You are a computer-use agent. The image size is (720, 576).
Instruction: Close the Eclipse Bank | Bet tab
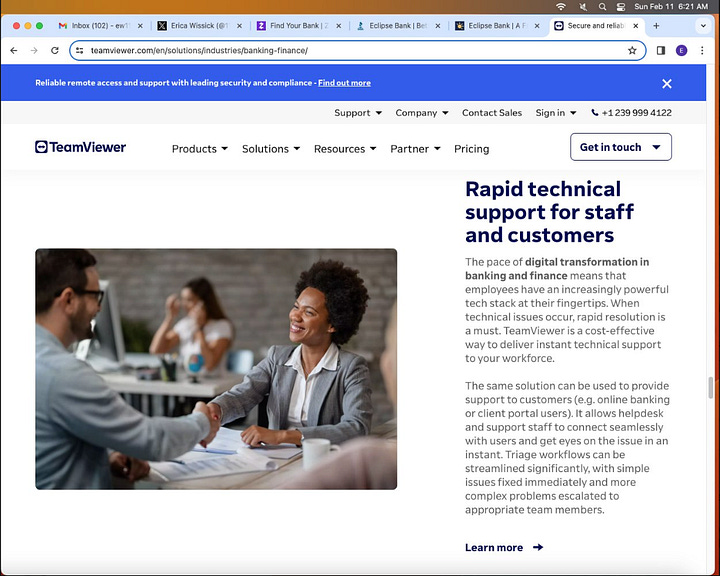point(438,26)
